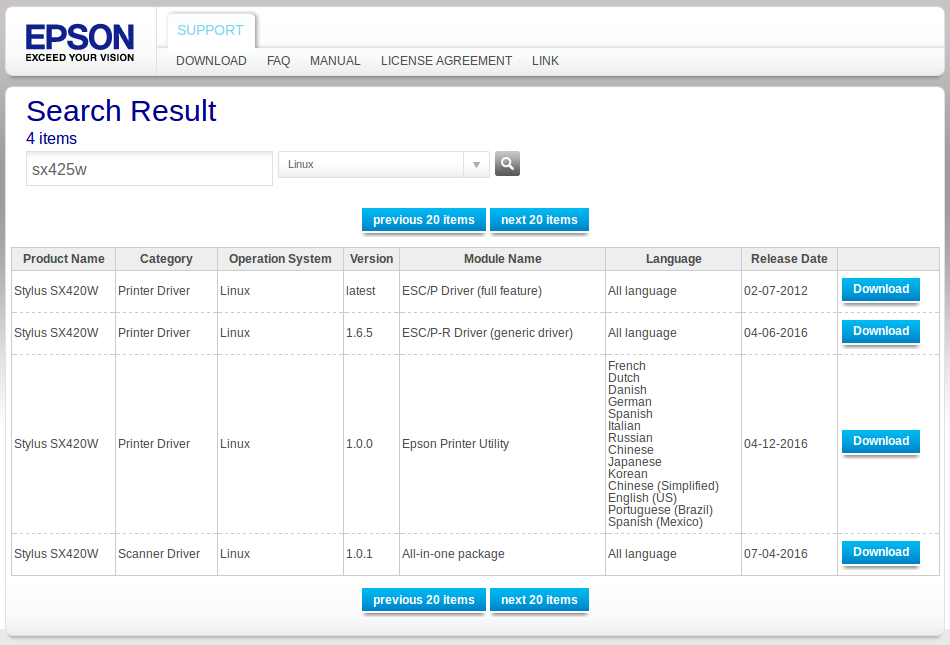This screenshot has width=950, height=645.
Task: Click the Language column header
Action: click(x=673, y=259)
